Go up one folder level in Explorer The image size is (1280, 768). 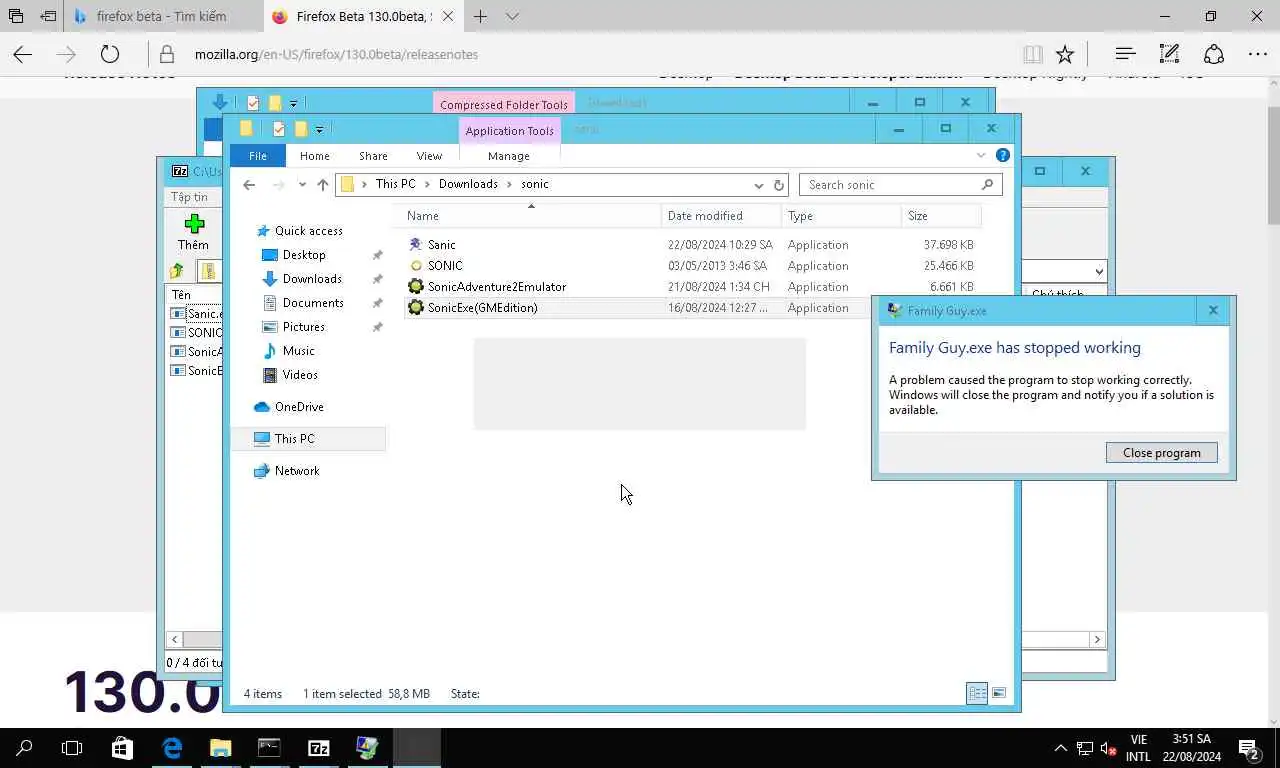click(322, 185)
